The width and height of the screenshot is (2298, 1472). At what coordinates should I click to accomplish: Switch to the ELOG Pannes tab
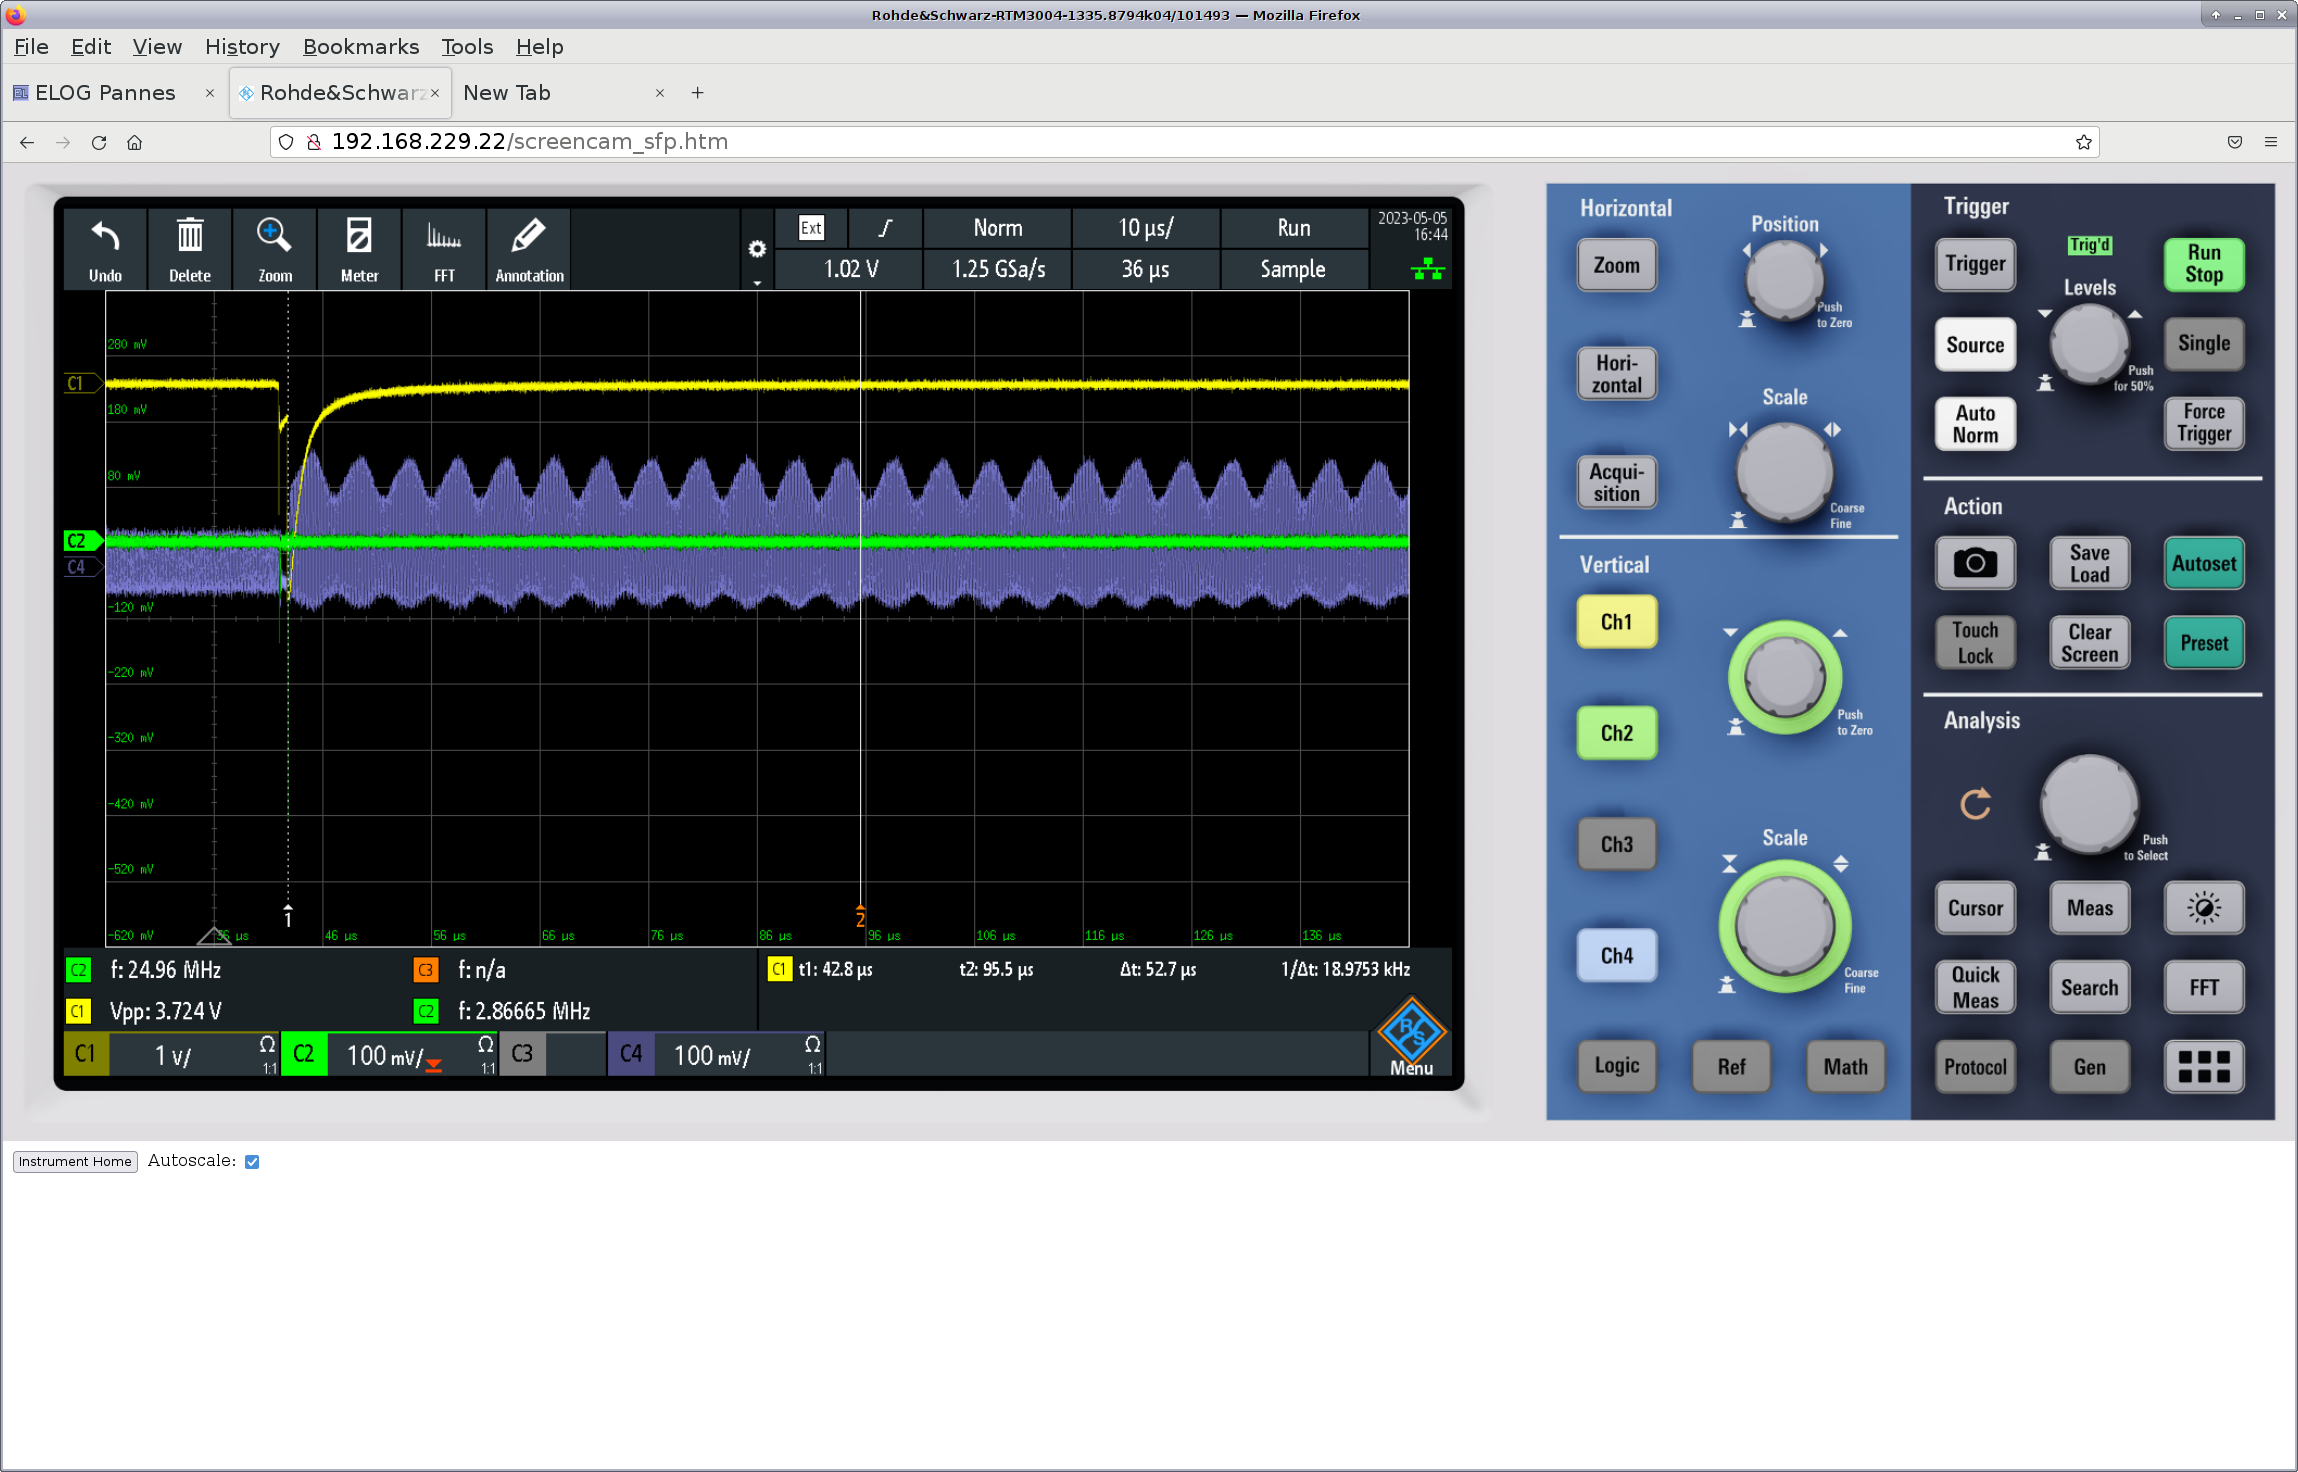click(x=105, y=93)
